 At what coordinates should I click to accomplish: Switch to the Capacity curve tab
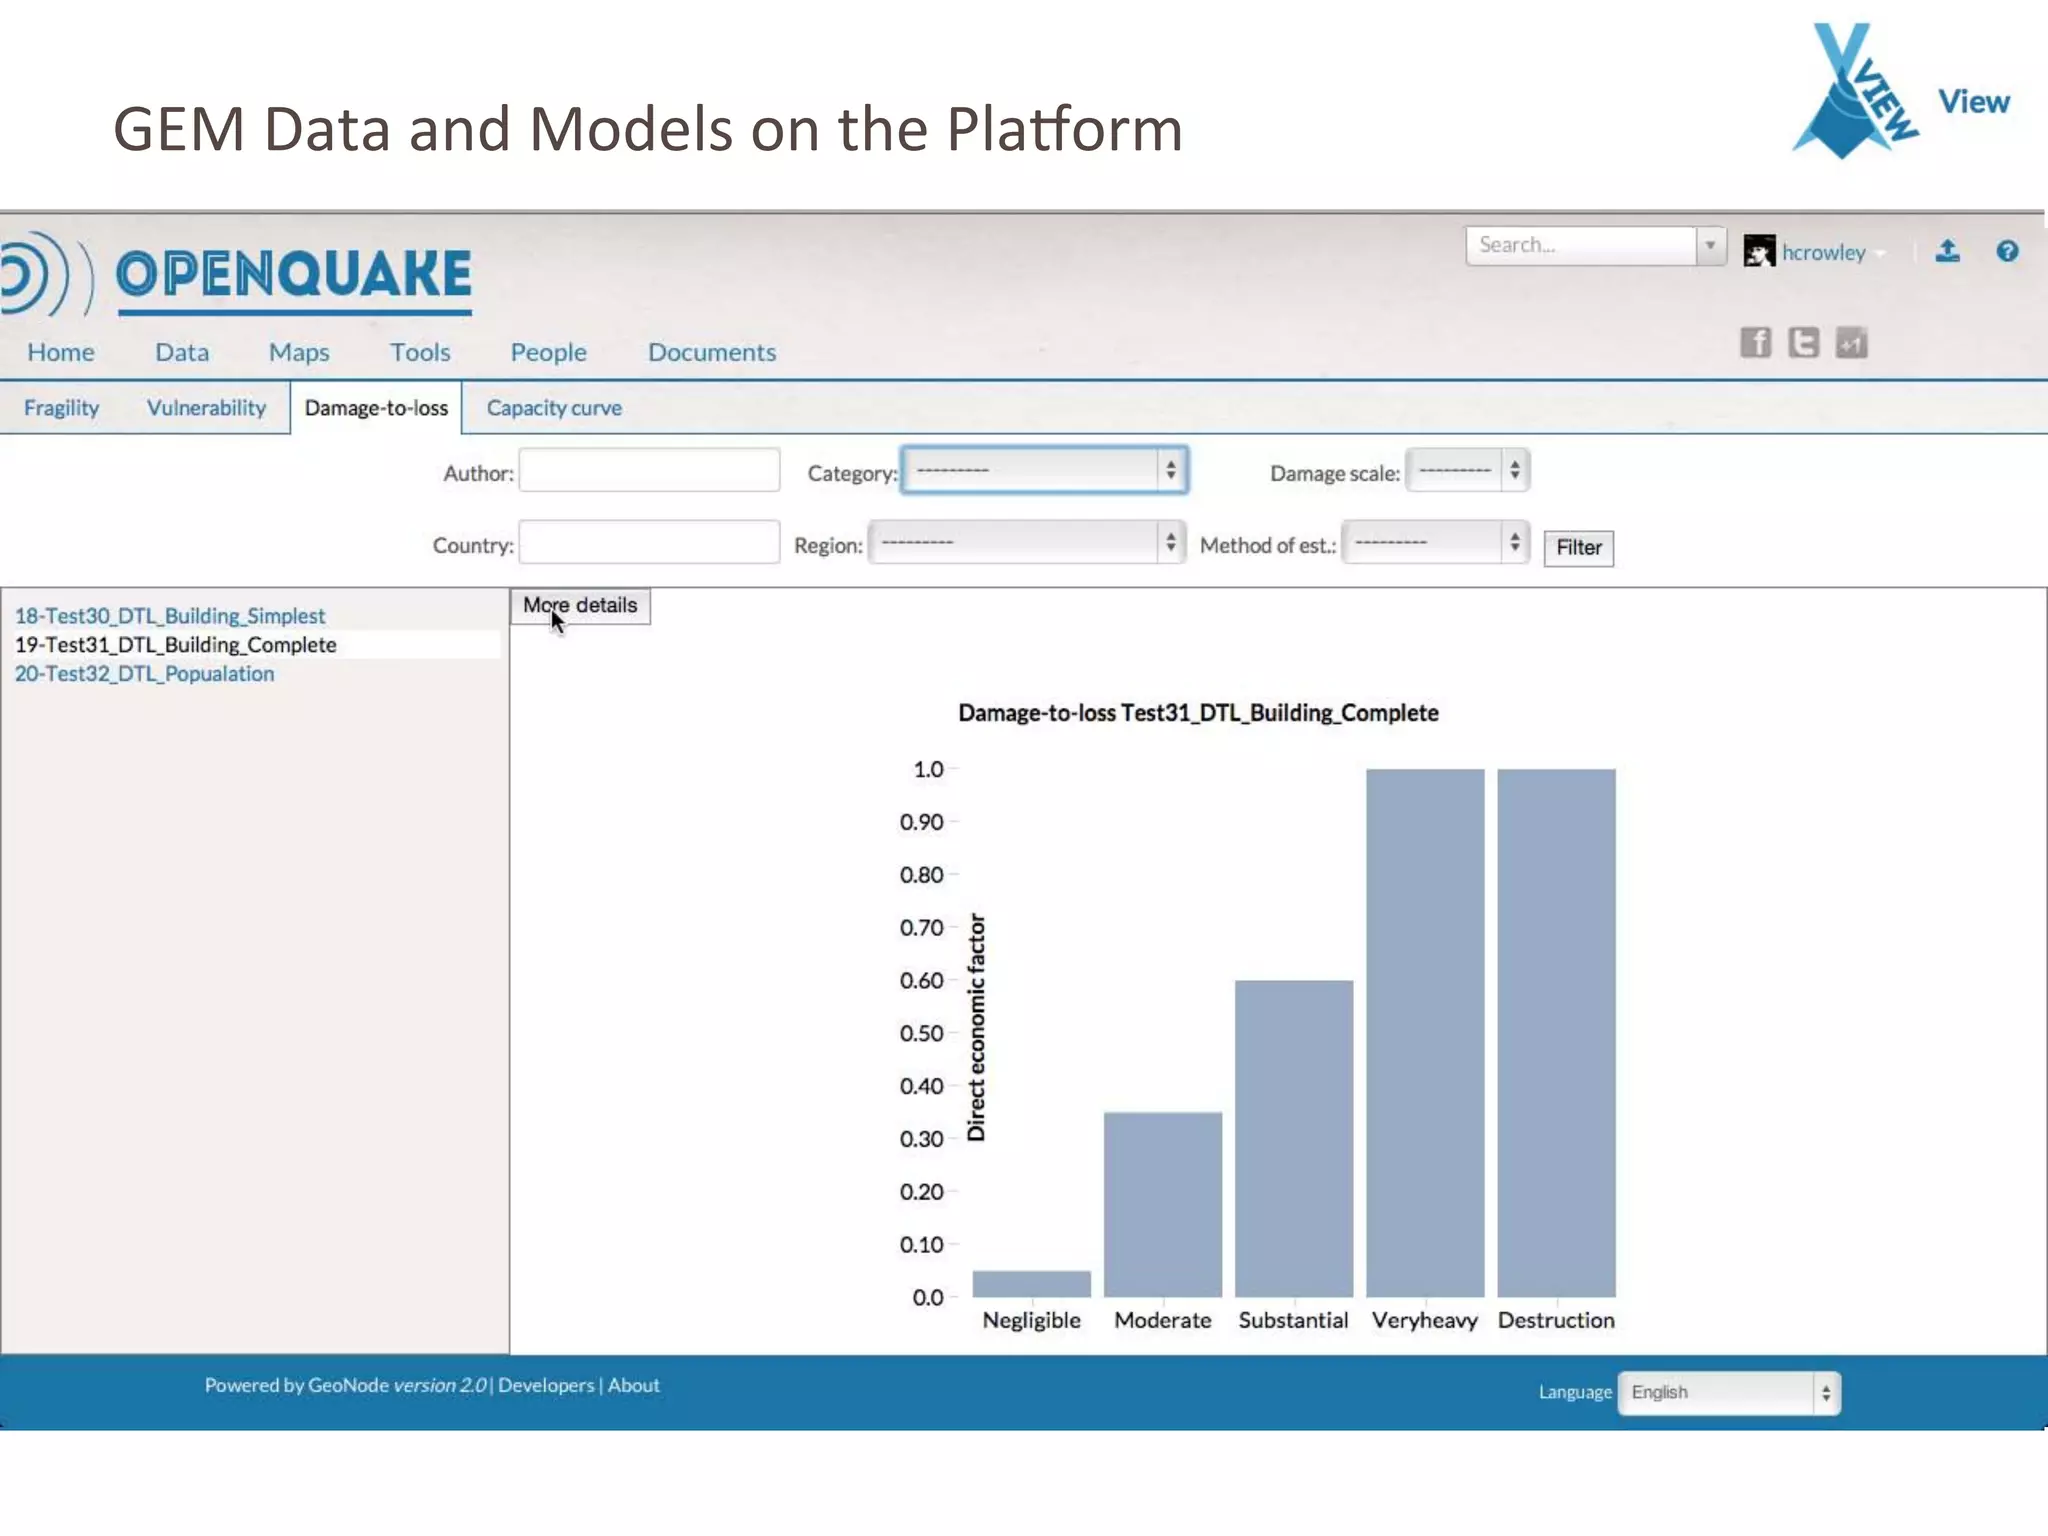coord(554,408)
